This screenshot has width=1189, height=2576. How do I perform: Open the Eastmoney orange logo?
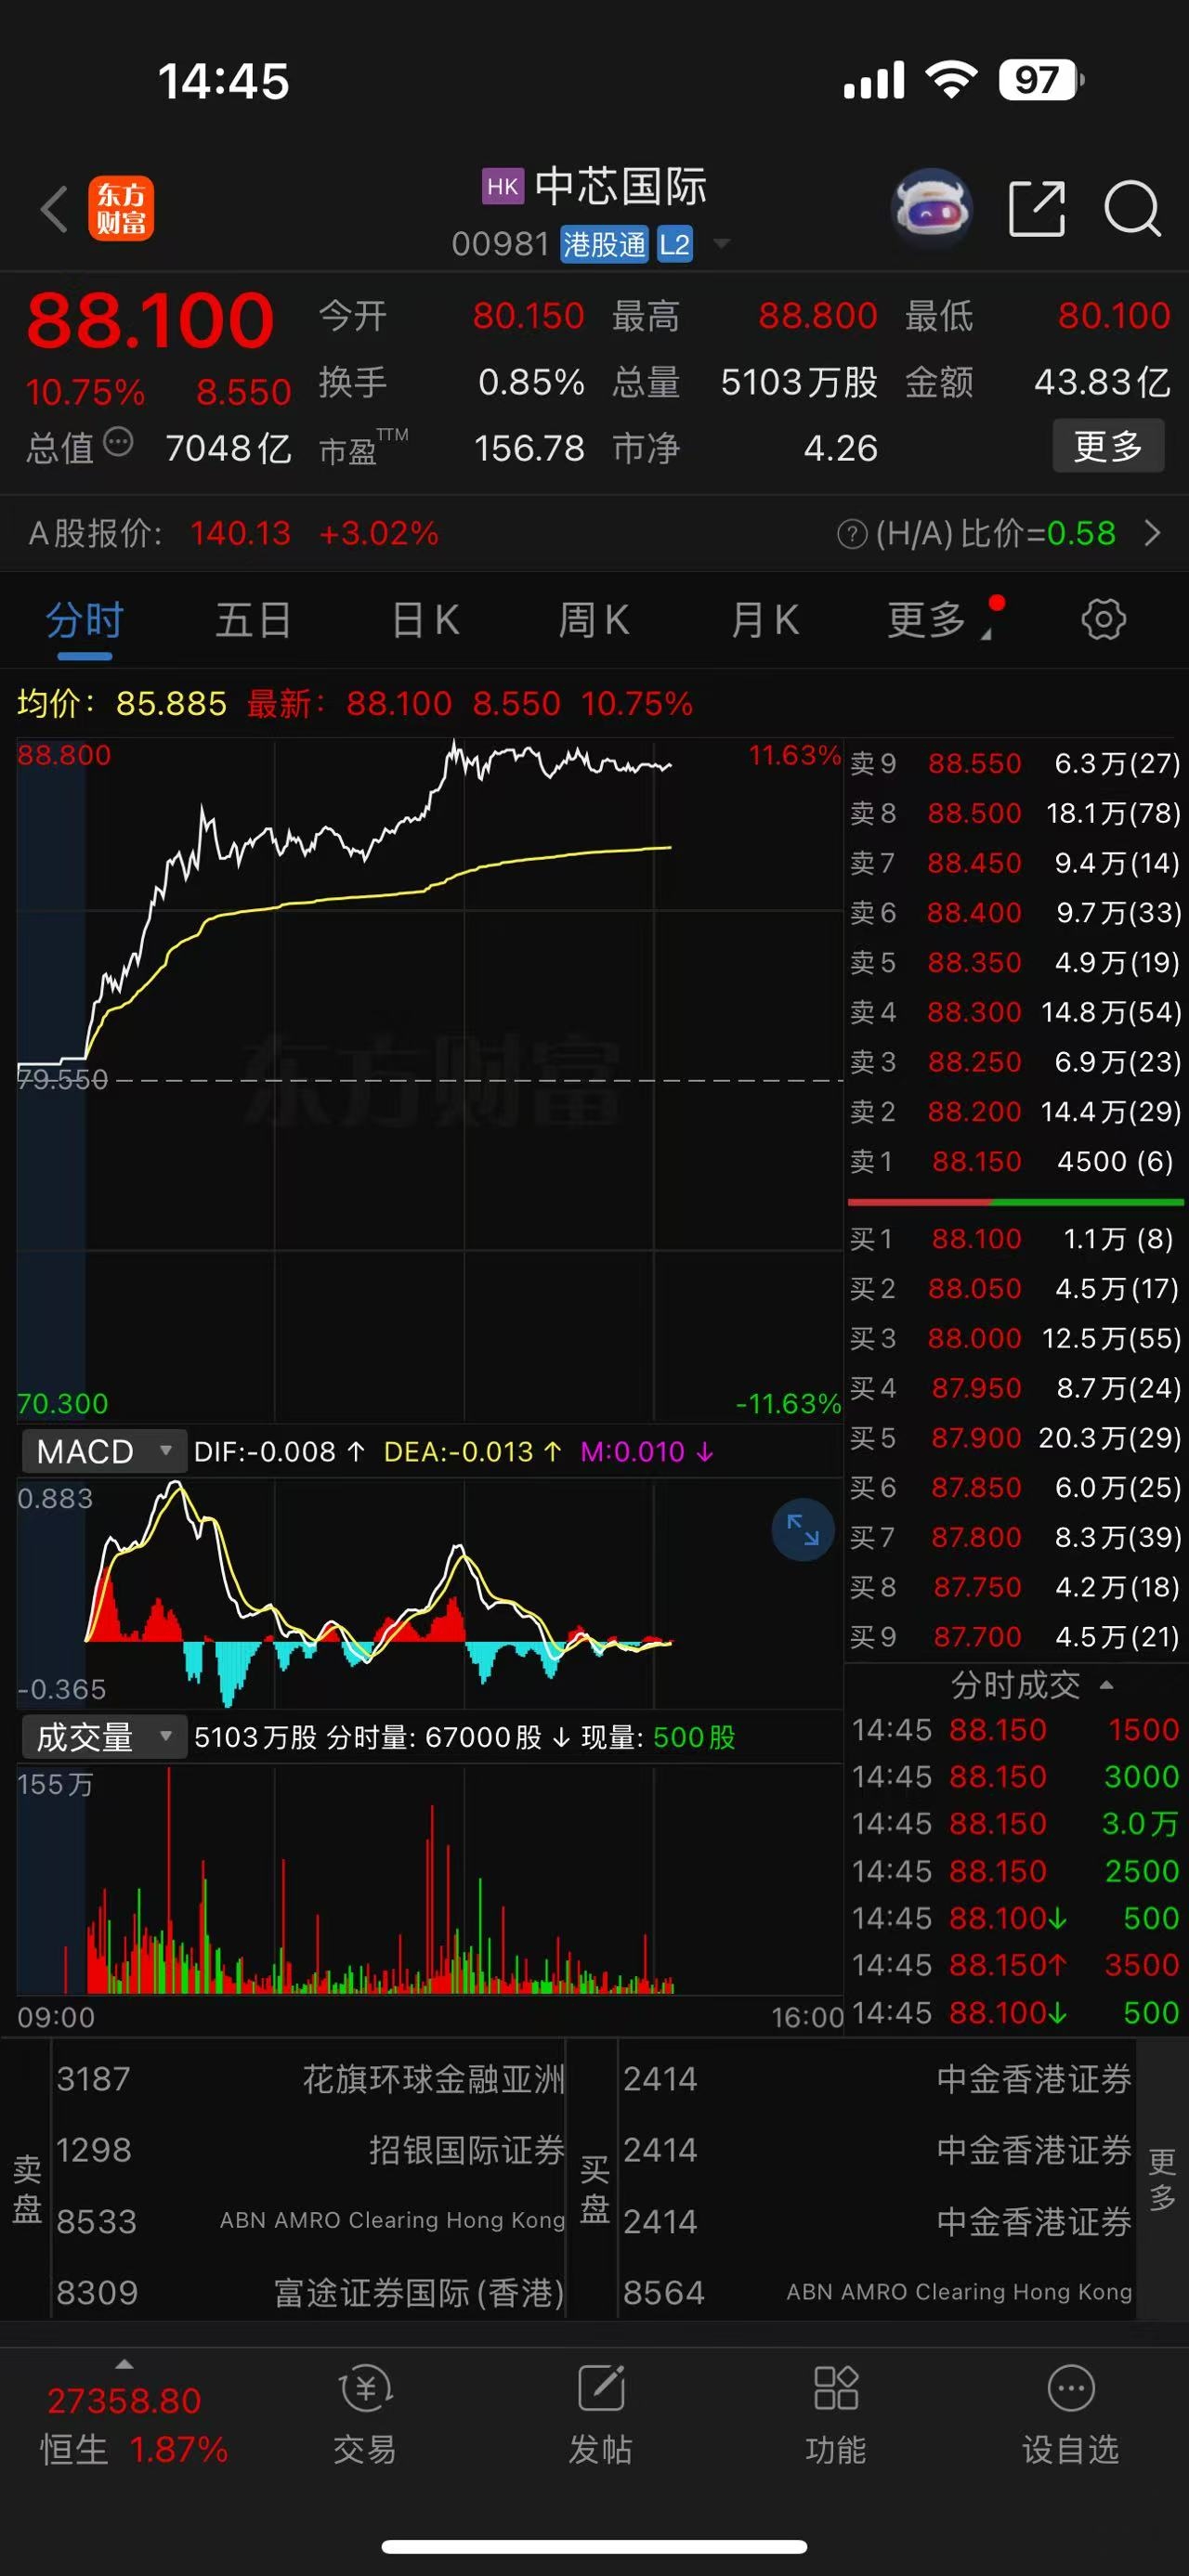121,209
